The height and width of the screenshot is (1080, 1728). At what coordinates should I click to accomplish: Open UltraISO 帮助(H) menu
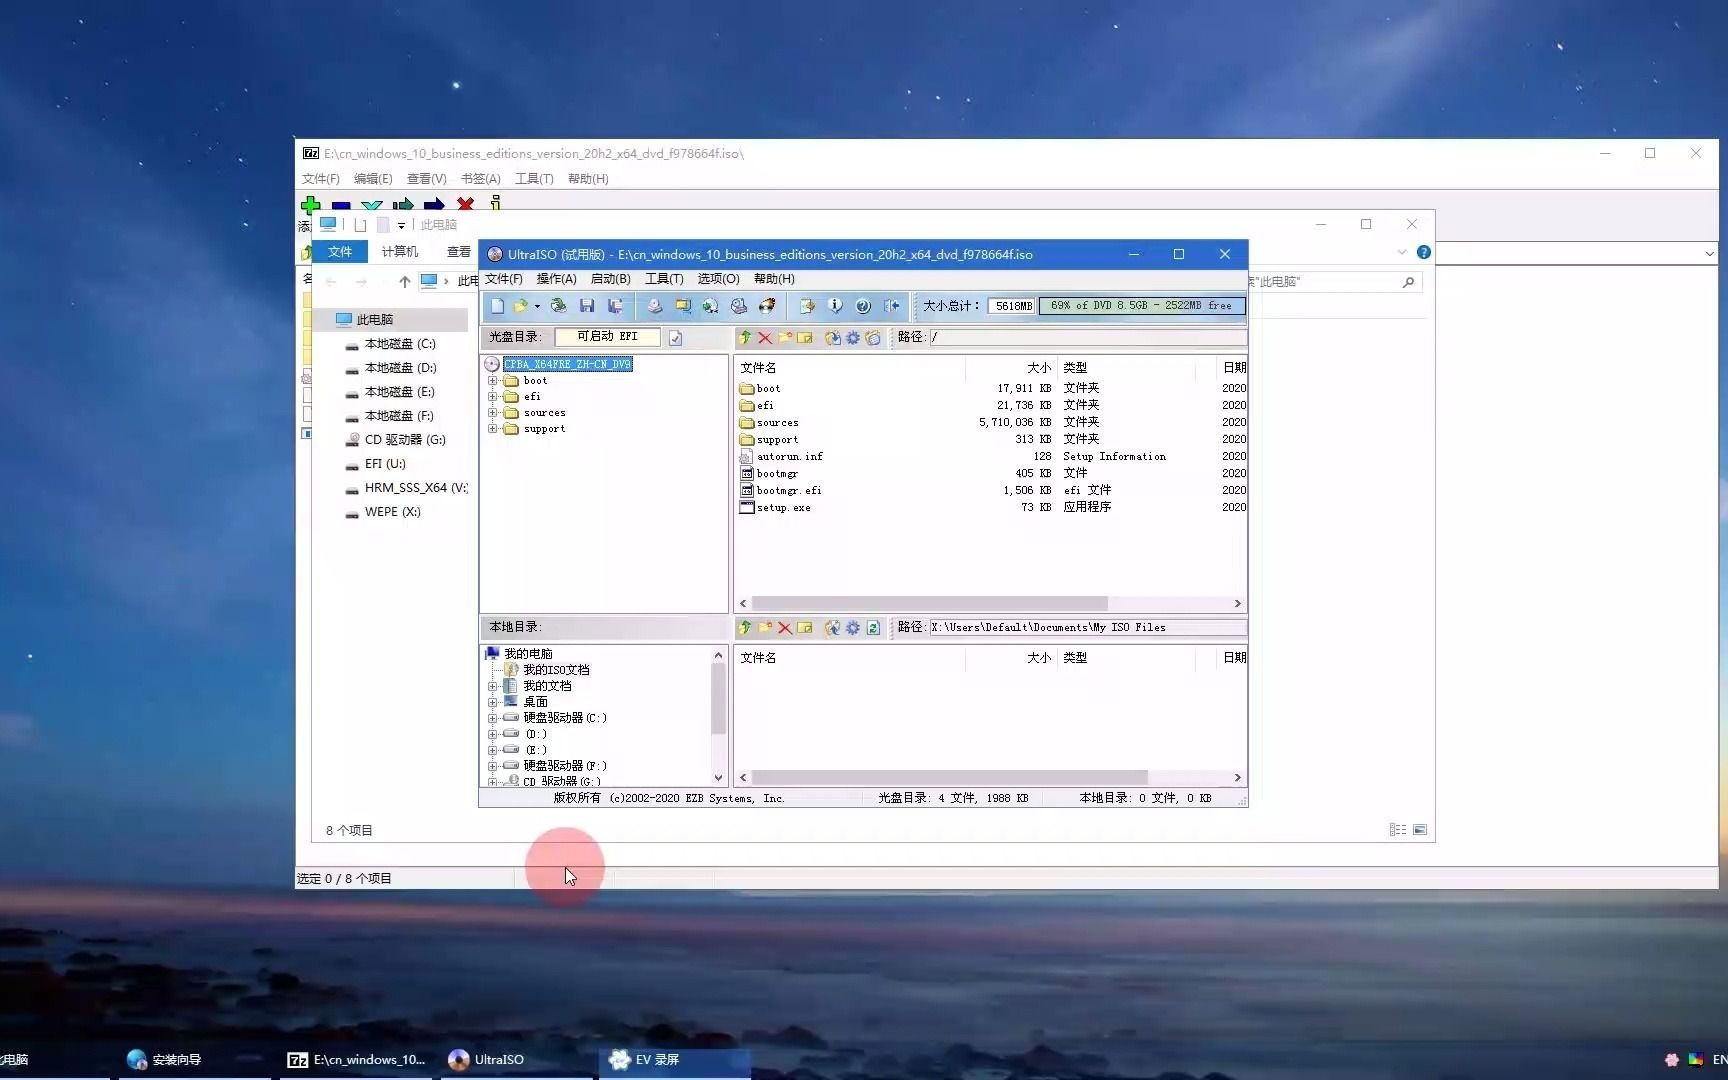[774, 279]
